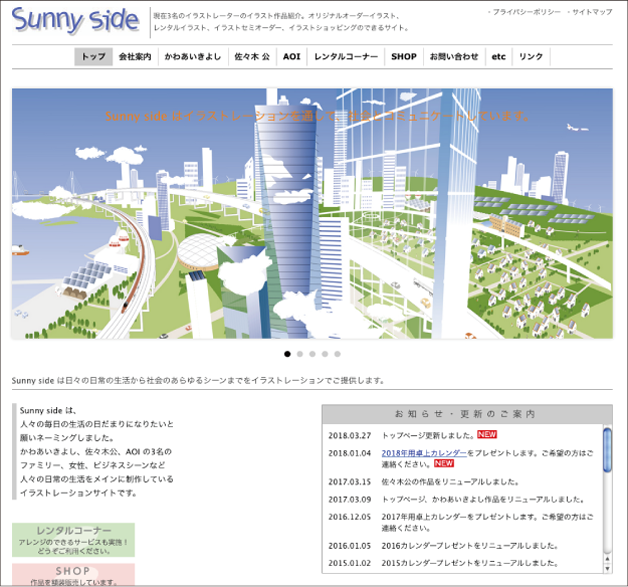
Task: Click the date 2018.01.04
Action: 350,453
